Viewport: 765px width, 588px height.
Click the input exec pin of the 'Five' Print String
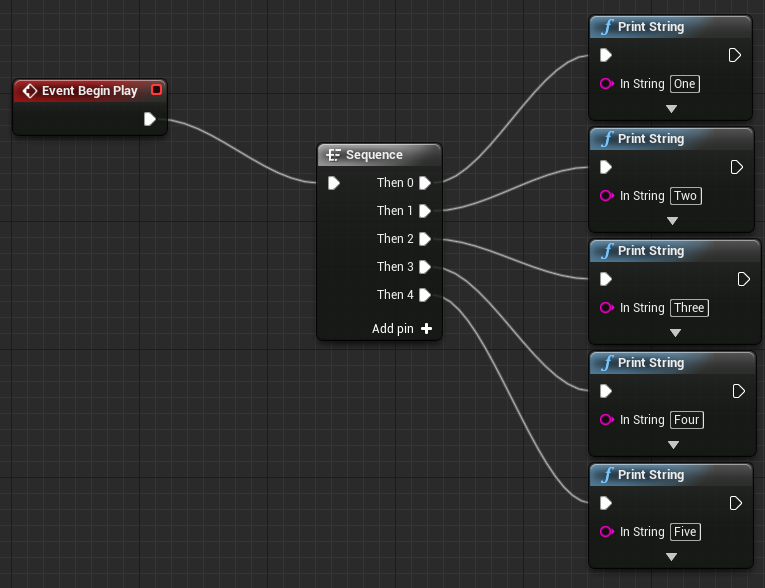(606, 503)
